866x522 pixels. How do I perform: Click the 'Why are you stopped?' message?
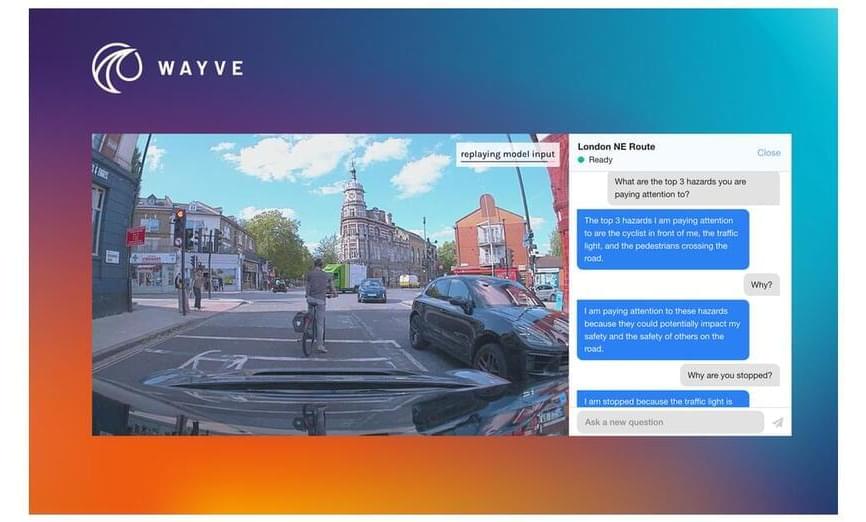pyautogui.click(x=729, y=375)
